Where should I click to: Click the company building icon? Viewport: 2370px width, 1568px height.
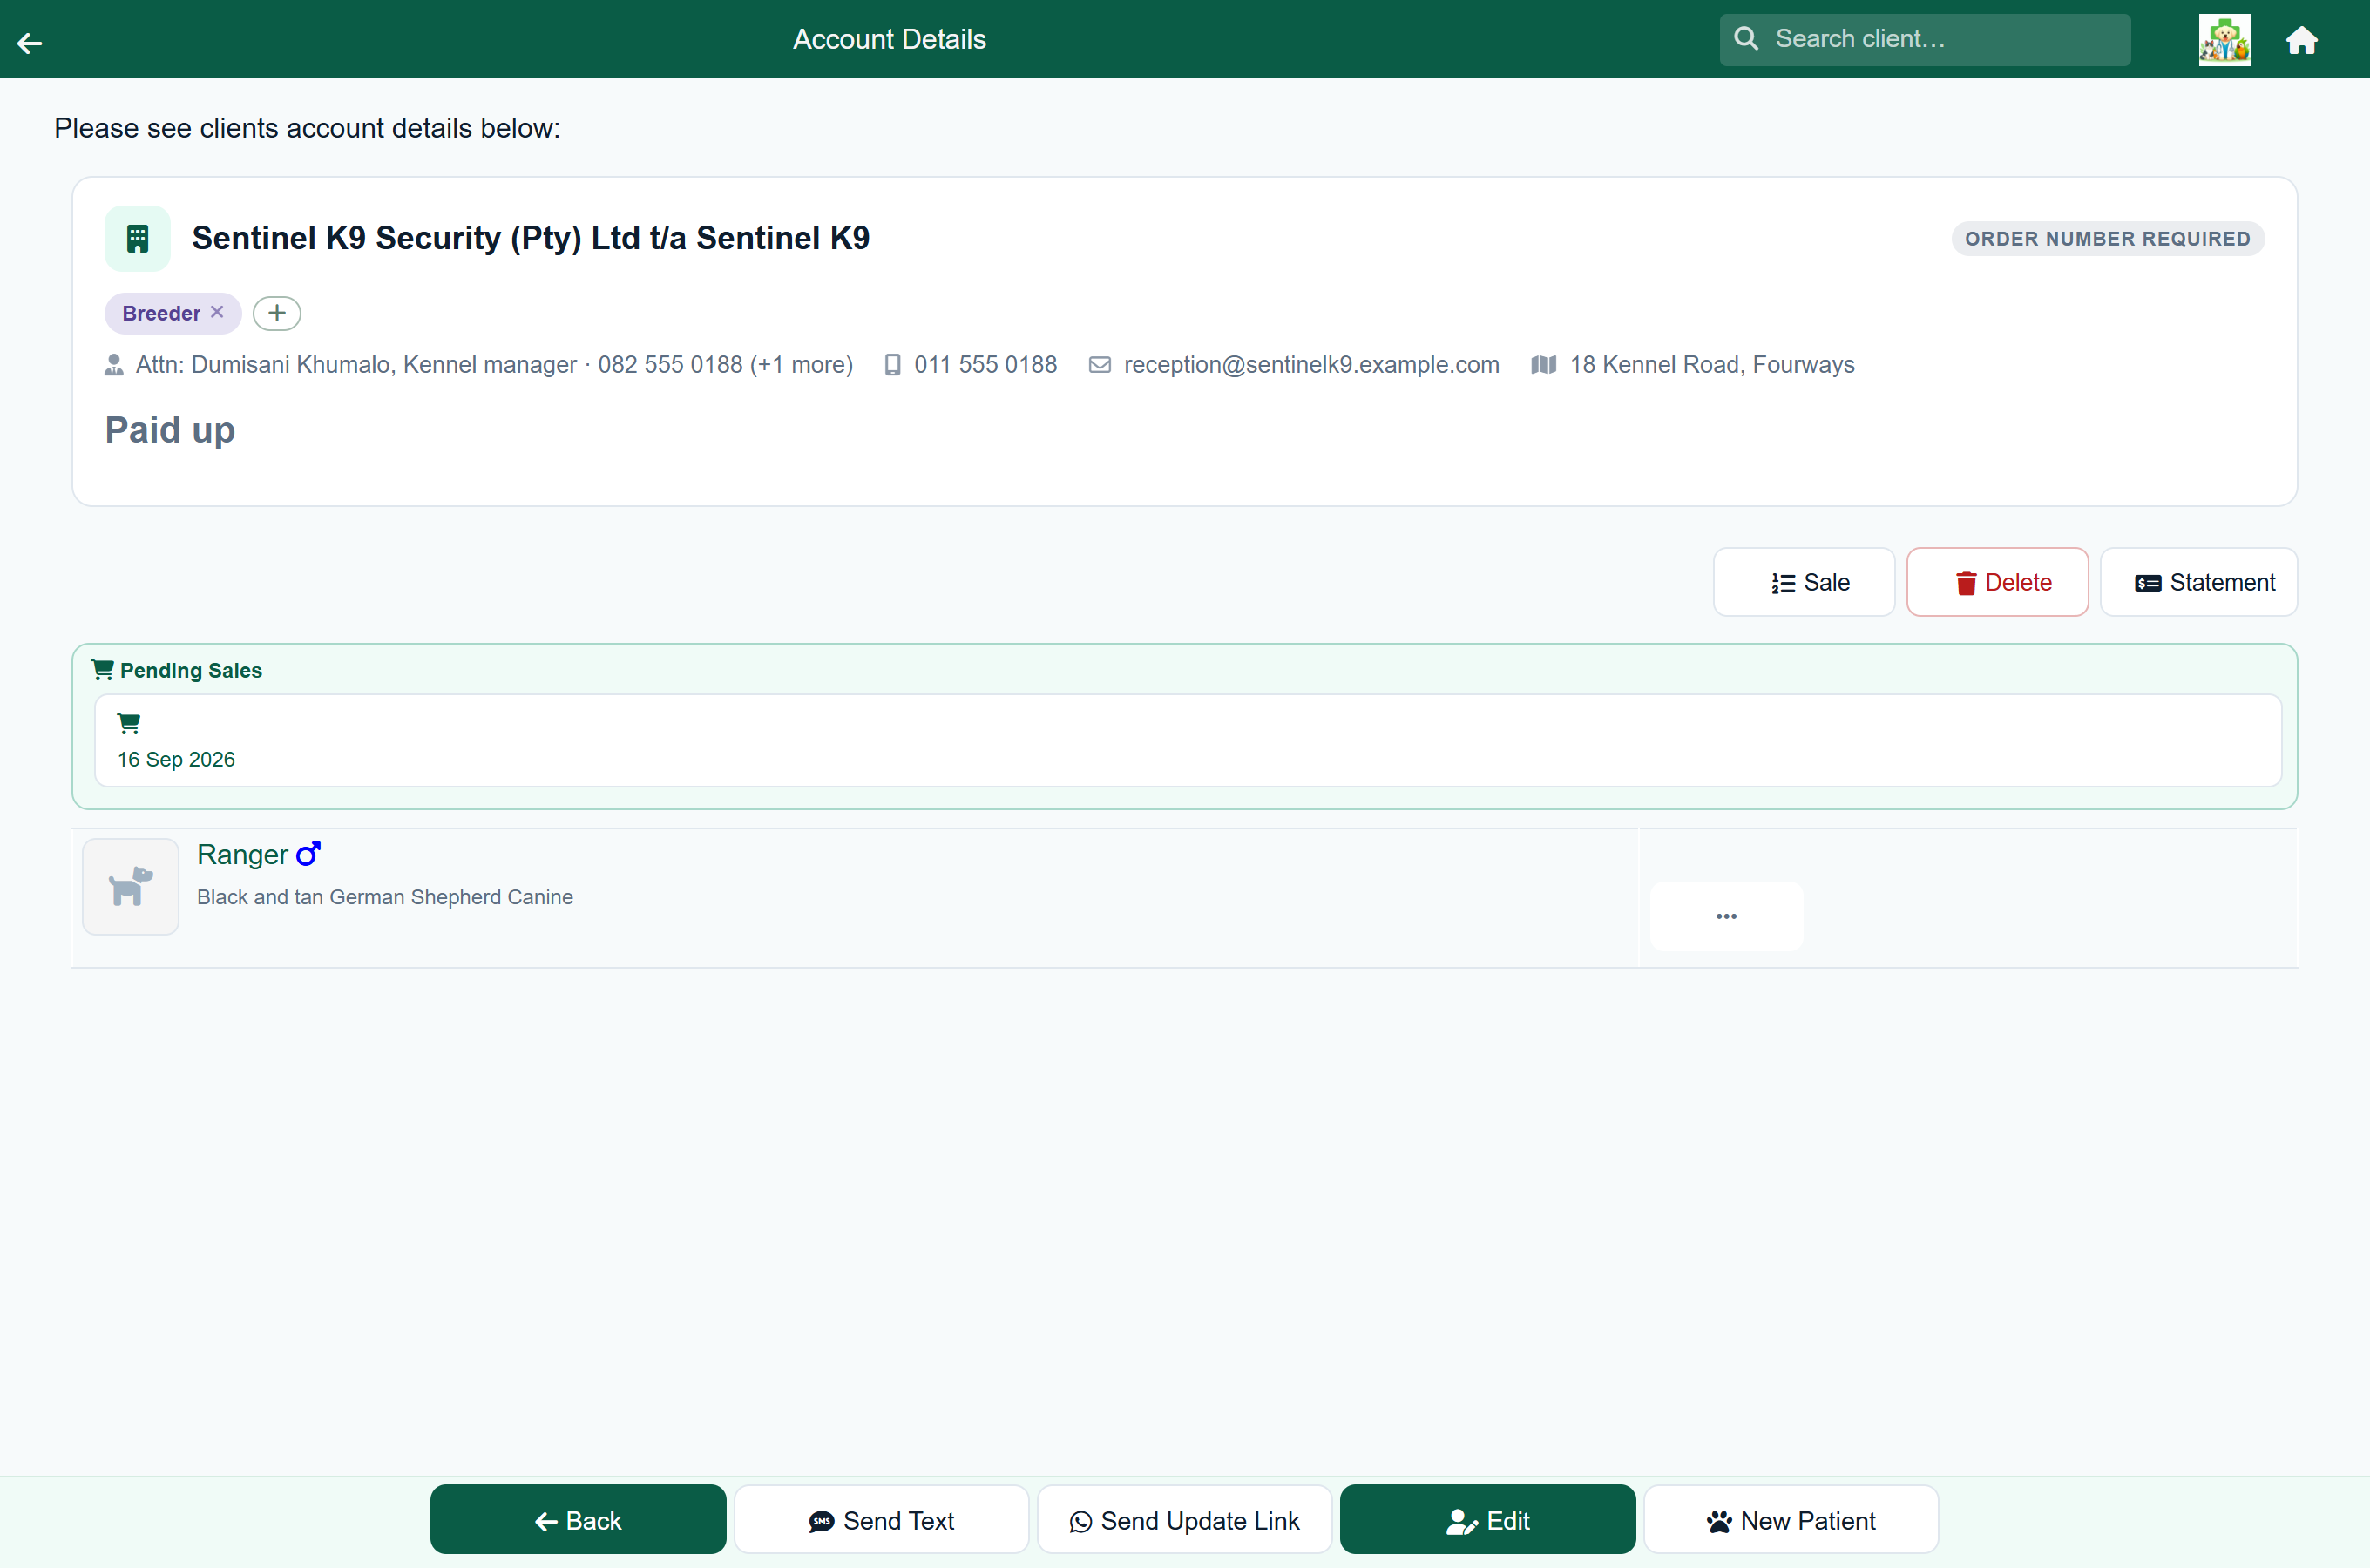137,238
